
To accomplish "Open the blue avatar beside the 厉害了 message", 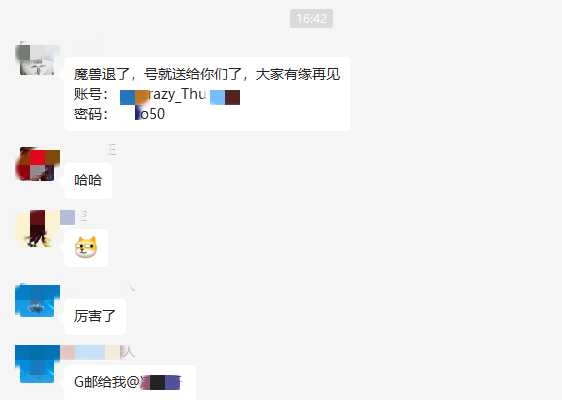I will 37,300.
